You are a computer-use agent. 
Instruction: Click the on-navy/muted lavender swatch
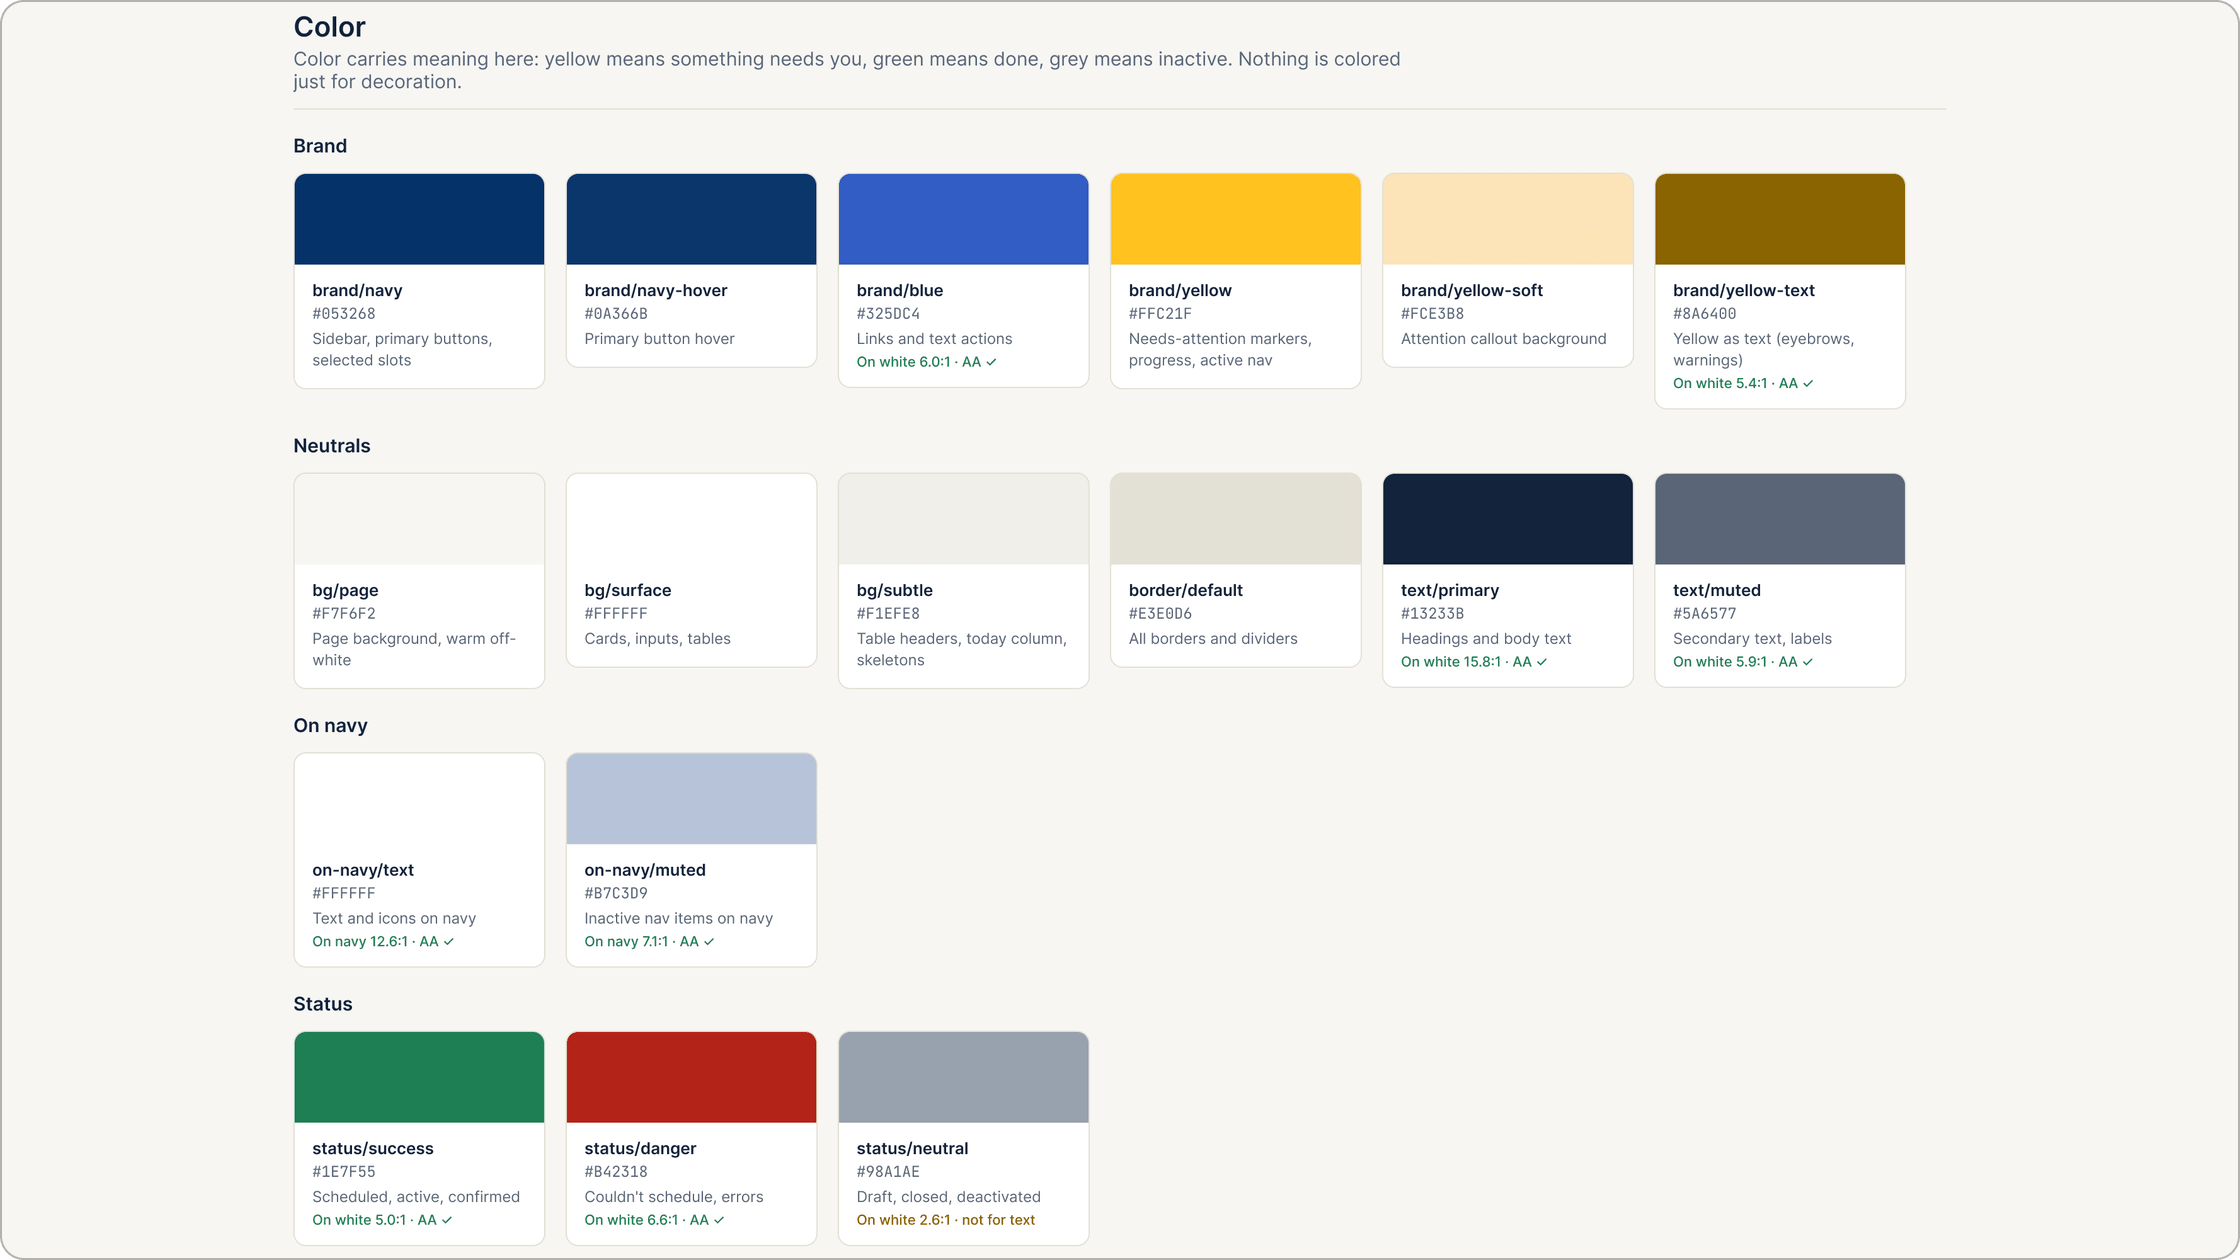point(691,799)
